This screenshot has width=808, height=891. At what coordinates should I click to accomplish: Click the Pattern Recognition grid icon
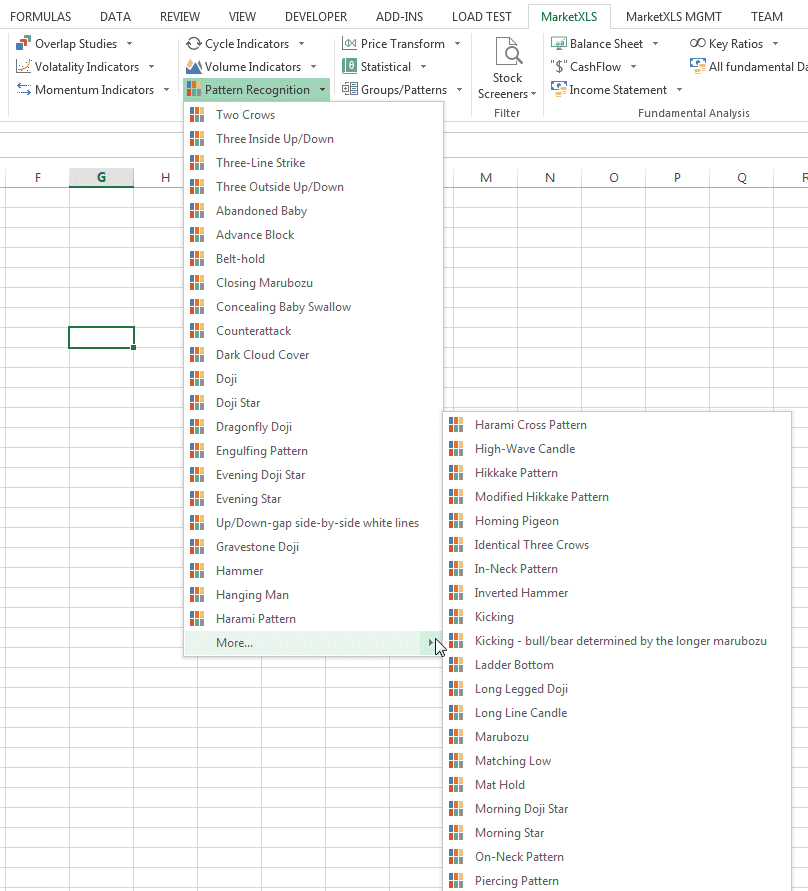pos(194,90)
